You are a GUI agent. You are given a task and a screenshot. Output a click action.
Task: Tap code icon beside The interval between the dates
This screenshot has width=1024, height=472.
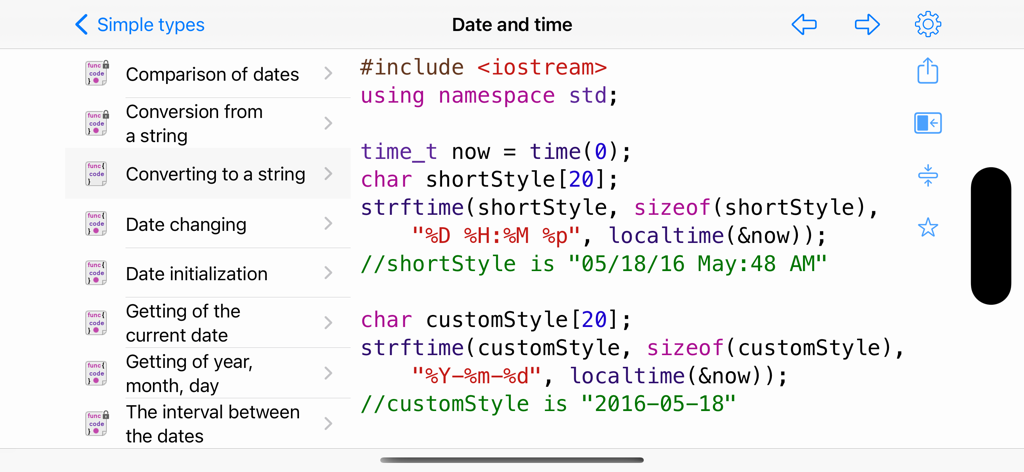(97, 423)
